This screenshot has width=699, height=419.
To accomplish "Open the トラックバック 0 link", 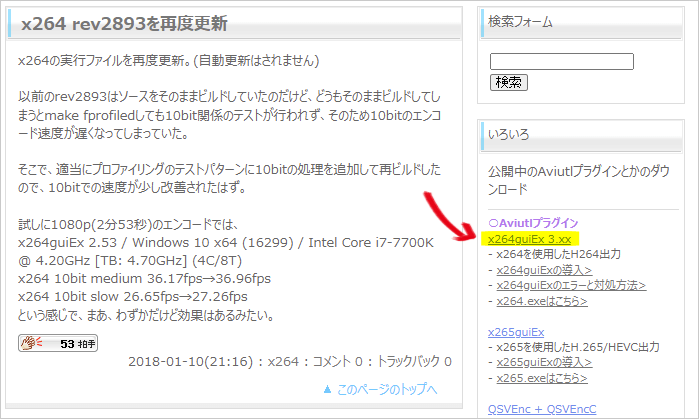I will 414,361.
